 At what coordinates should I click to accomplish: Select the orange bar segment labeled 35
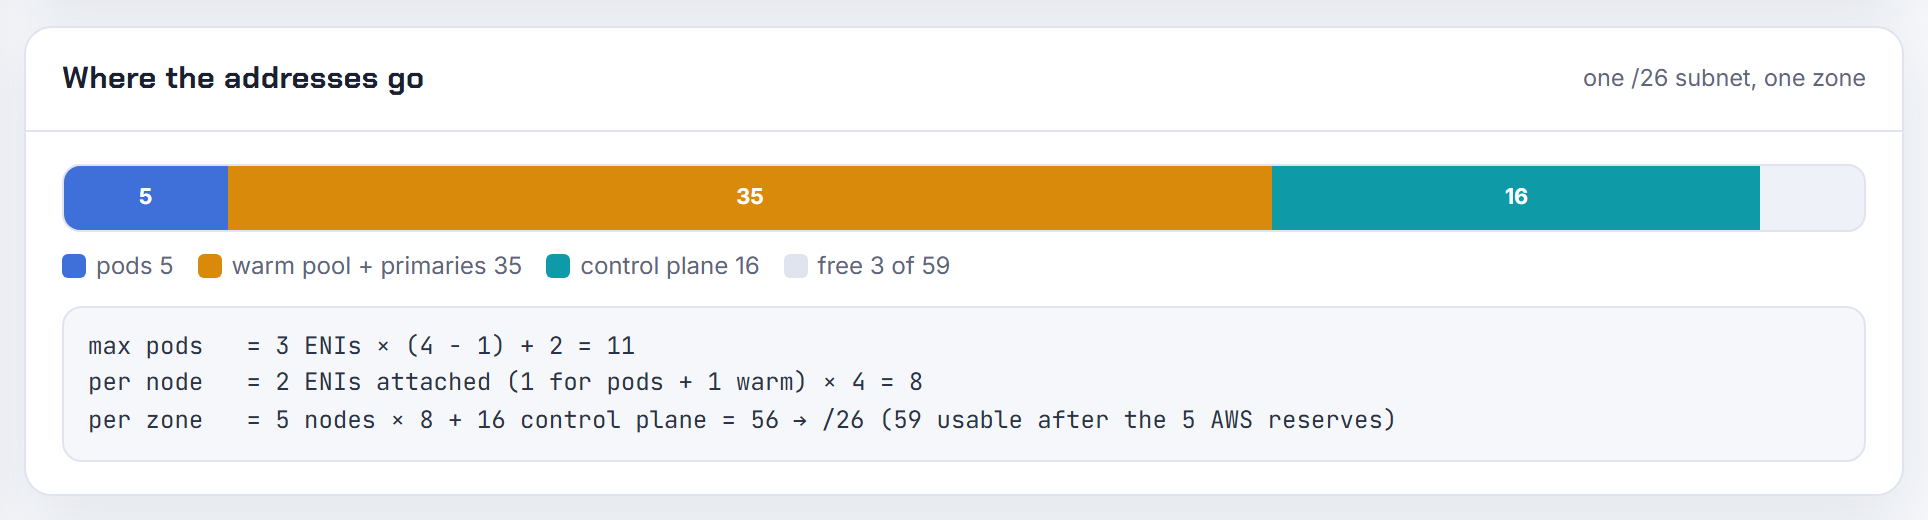coord(750,198)
